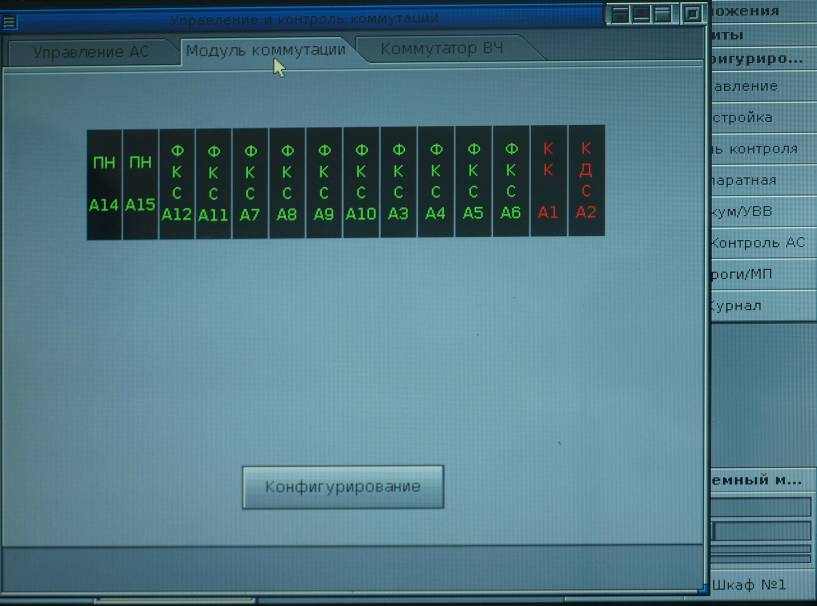Open the …стройка side menu item
This screenshot has width=817, height=606.
coord(764,118)
